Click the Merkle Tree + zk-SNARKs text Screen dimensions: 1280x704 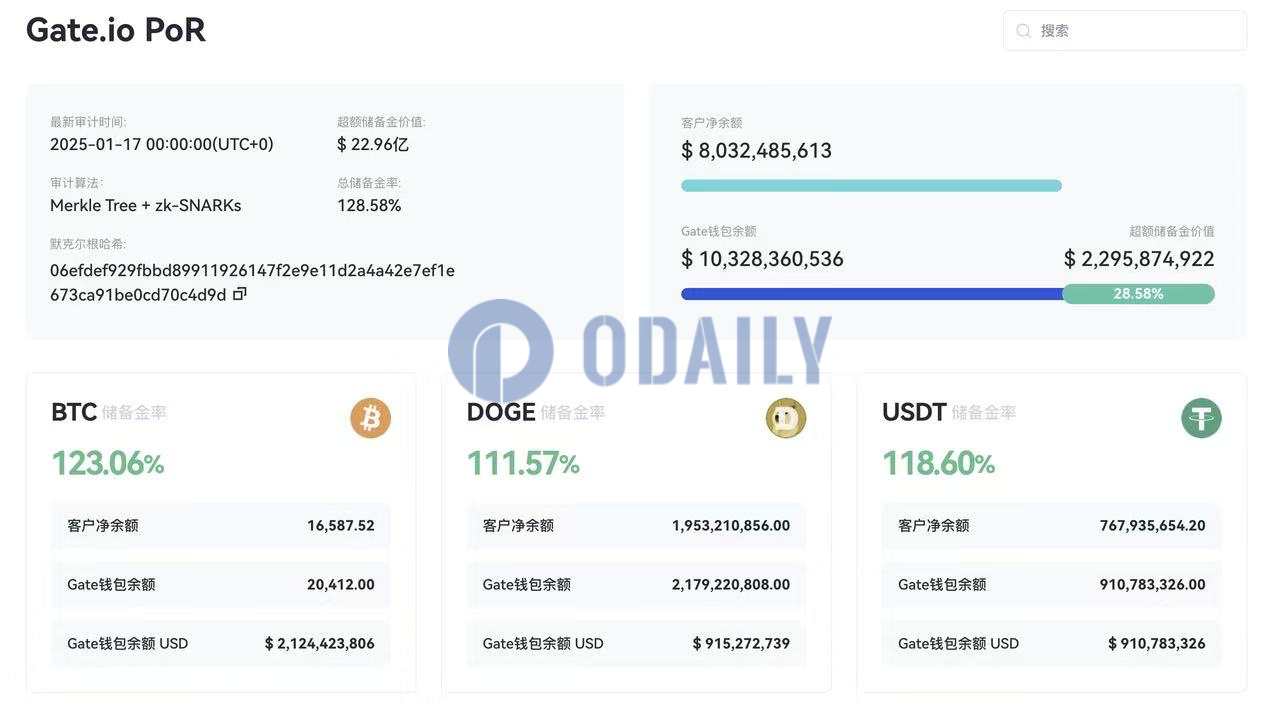coord(146,205)
